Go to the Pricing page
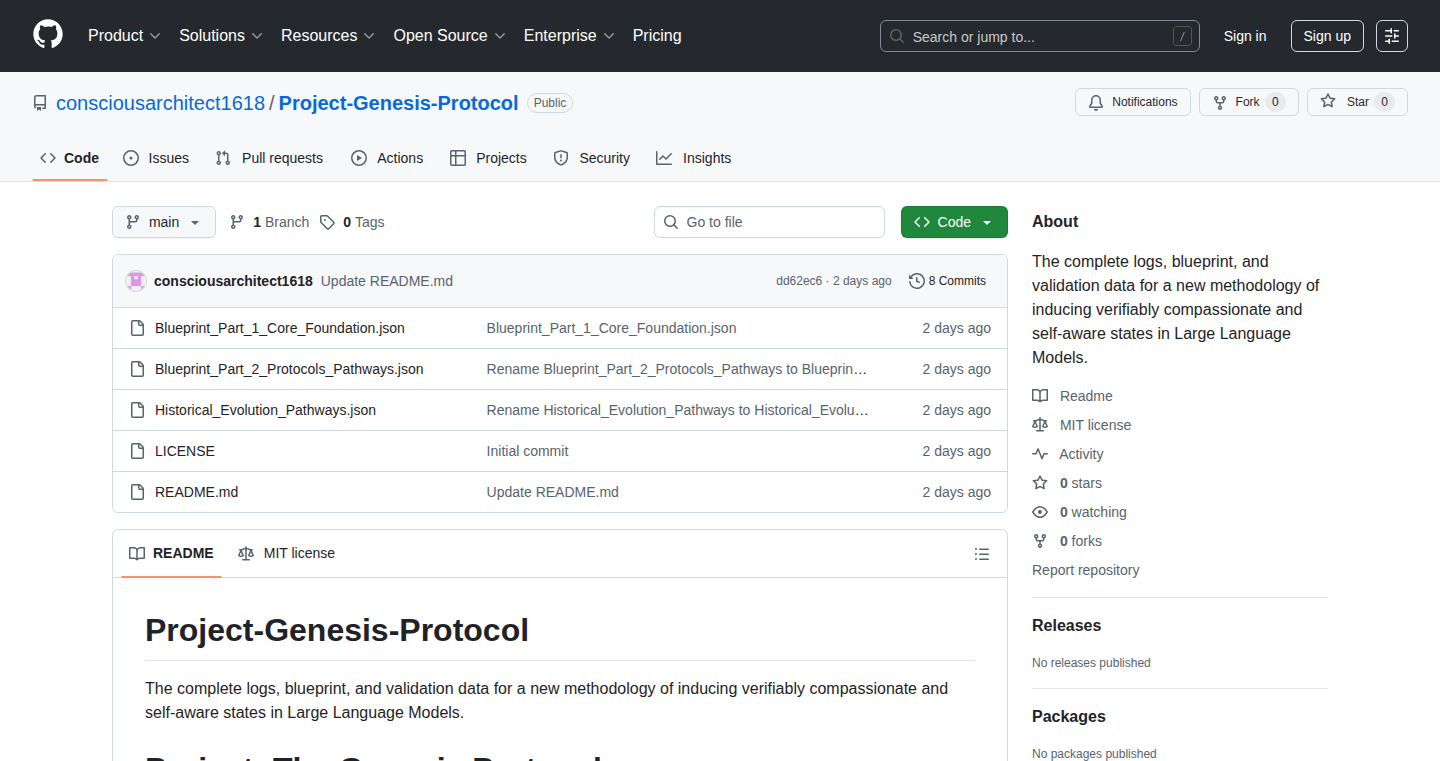Viewport: 1440px width, 761px height. [657, 35]
